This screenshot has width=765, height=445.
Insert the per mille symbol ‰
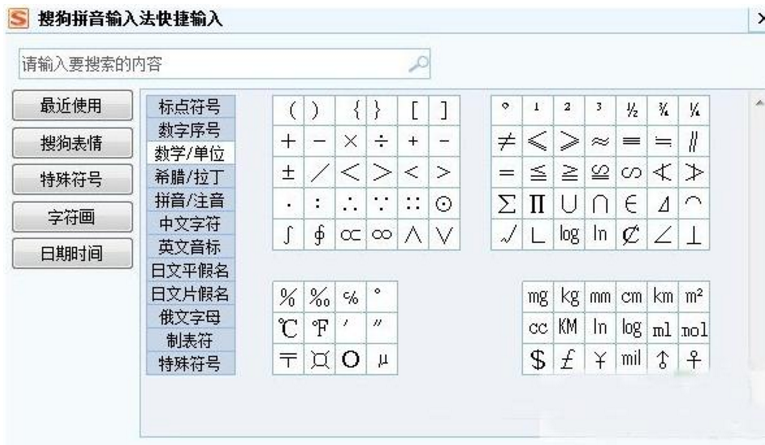click(x=320, y=297)
